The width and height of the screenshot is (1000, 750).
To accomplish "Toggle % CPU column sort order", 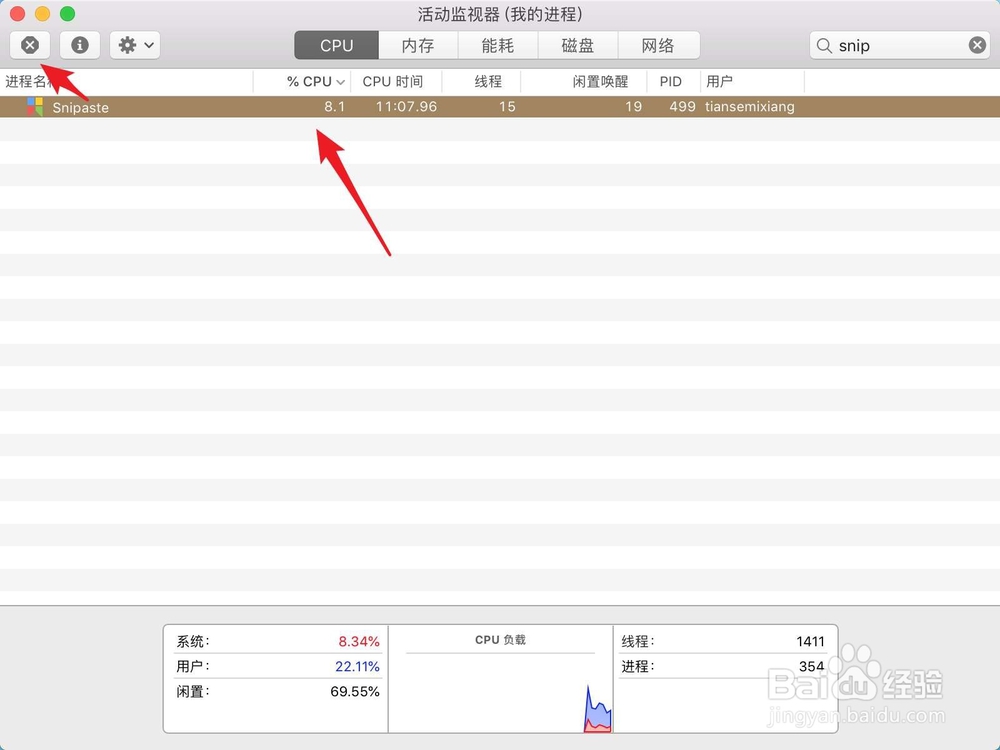I will 302,82.
